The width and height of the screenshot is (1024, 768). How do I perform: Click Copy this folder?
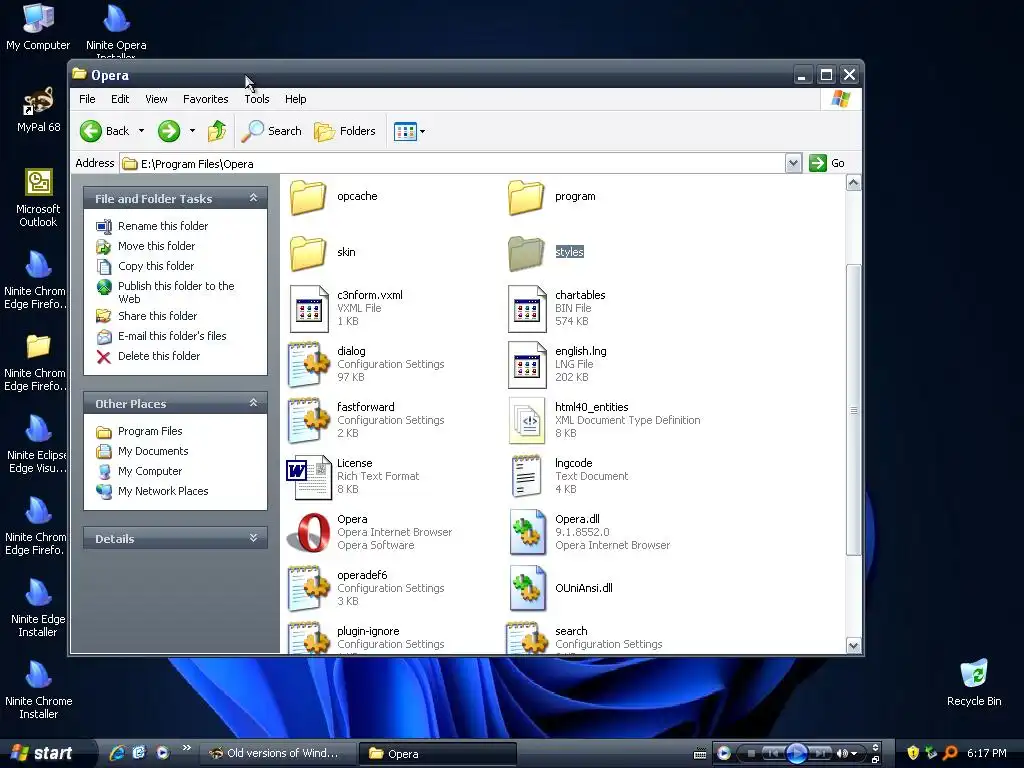[x=155, y=266]
